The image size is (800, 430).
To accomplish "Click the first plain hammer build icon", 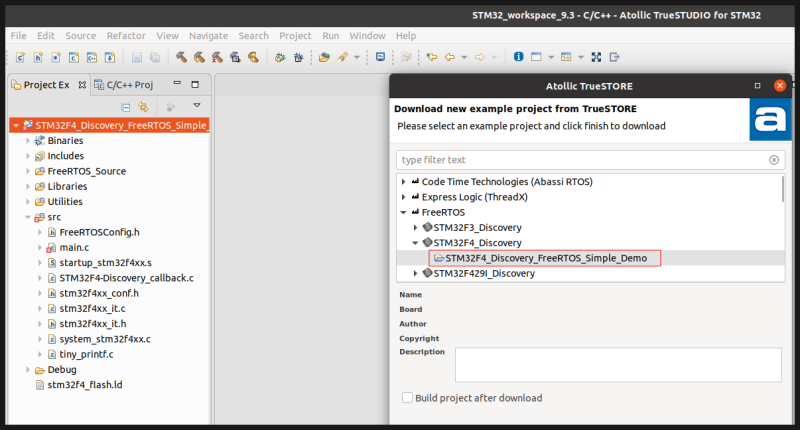I will [x=181, y=57].
